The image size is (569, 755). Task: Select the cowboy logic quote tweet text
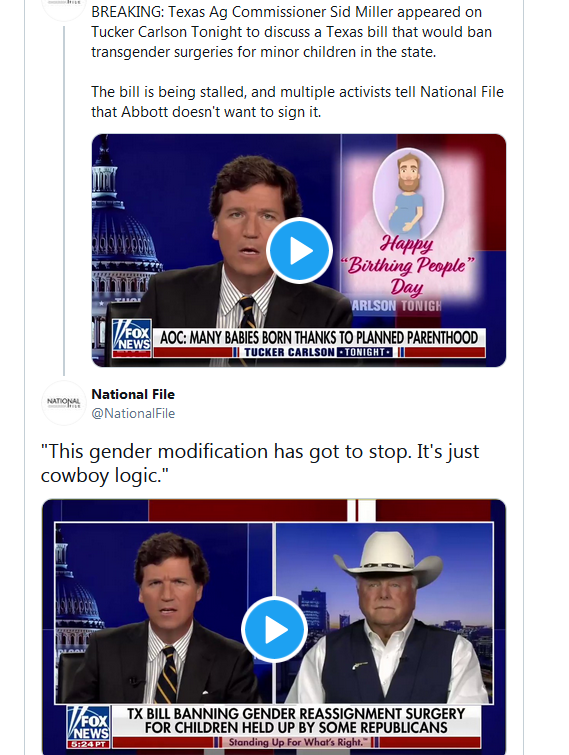[260, 463]
